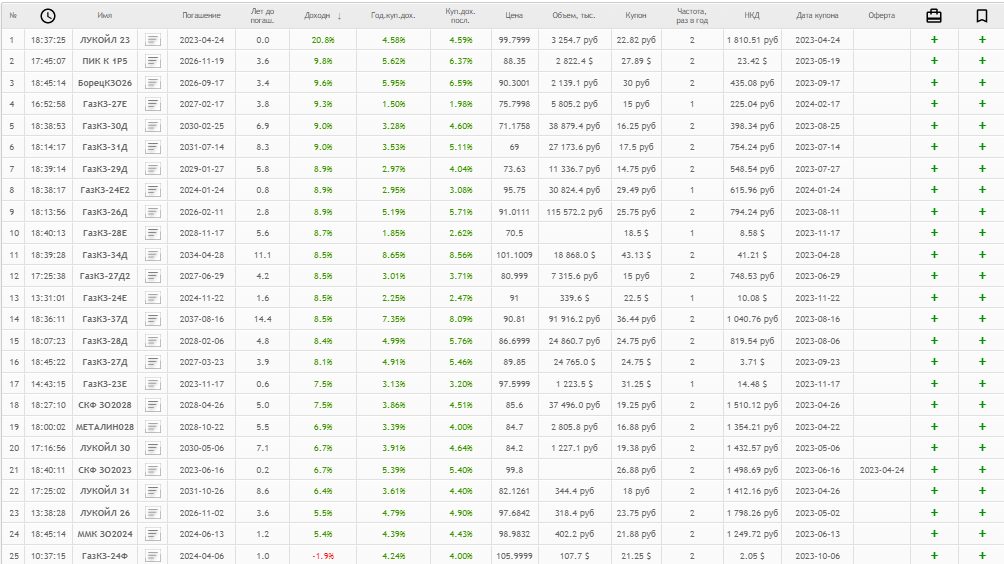Select the ГазК3-27Д bond name
Image resolution: width=1004 pixels, height=564 pixels.
[x=104, y=362]
